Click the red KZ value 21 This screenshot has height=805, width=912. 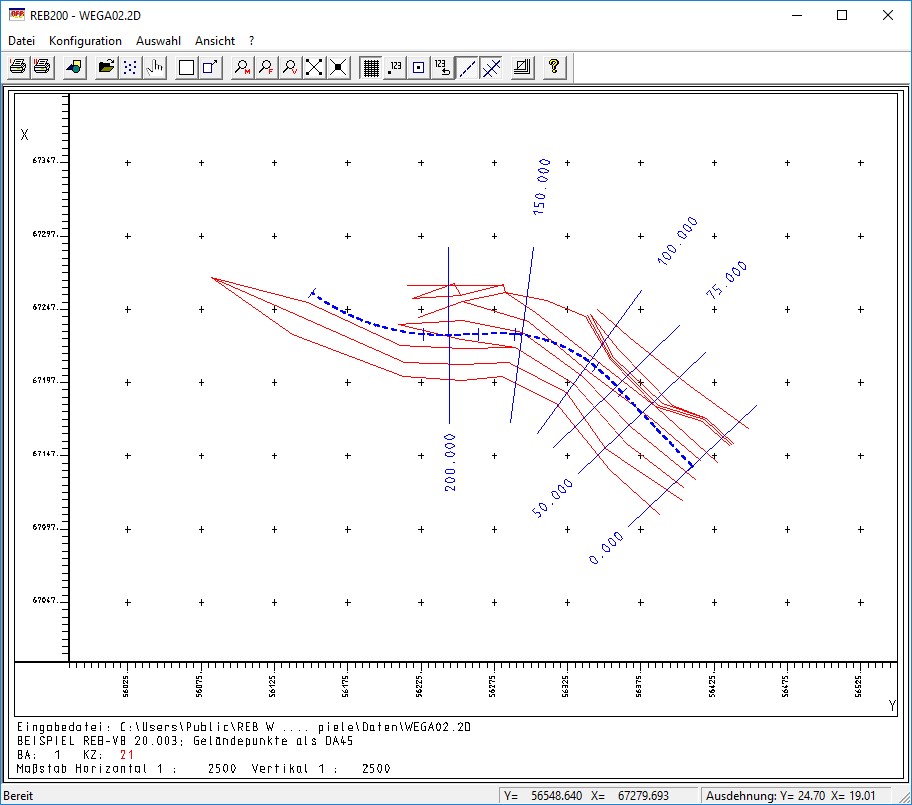127,755
